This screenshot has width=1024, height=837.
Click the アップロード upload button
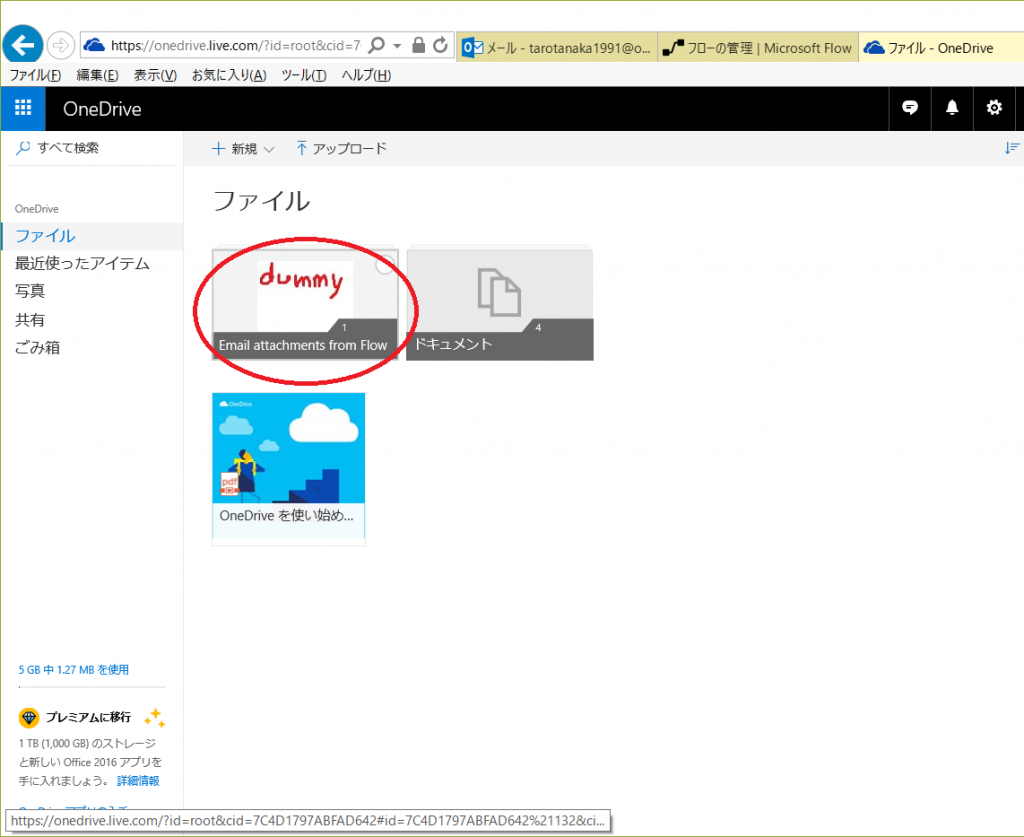point(342,149)
